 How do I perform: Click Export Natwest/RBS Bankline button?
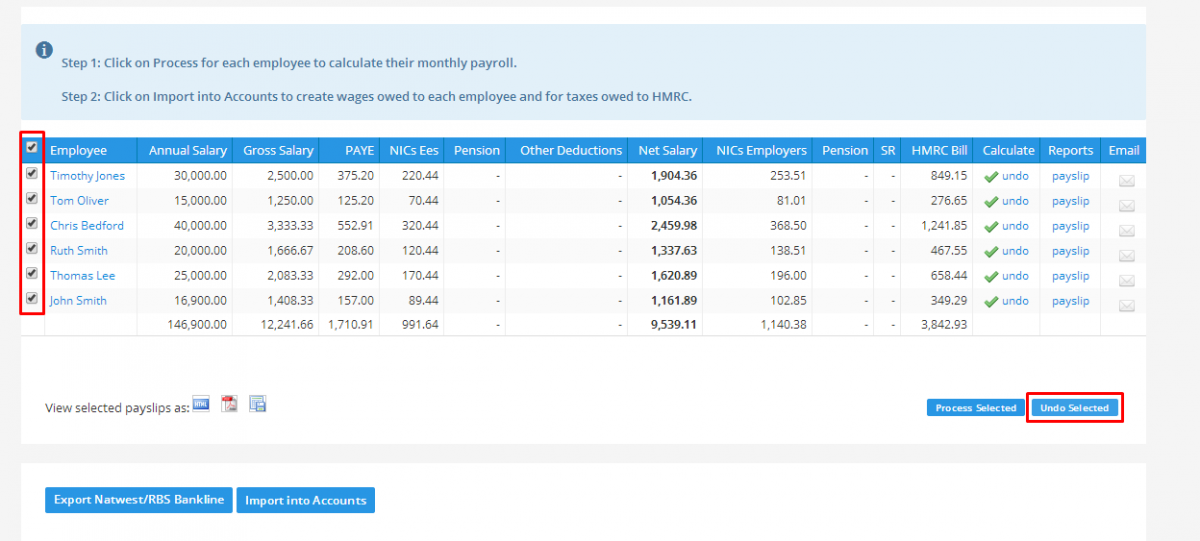[138, 500]
